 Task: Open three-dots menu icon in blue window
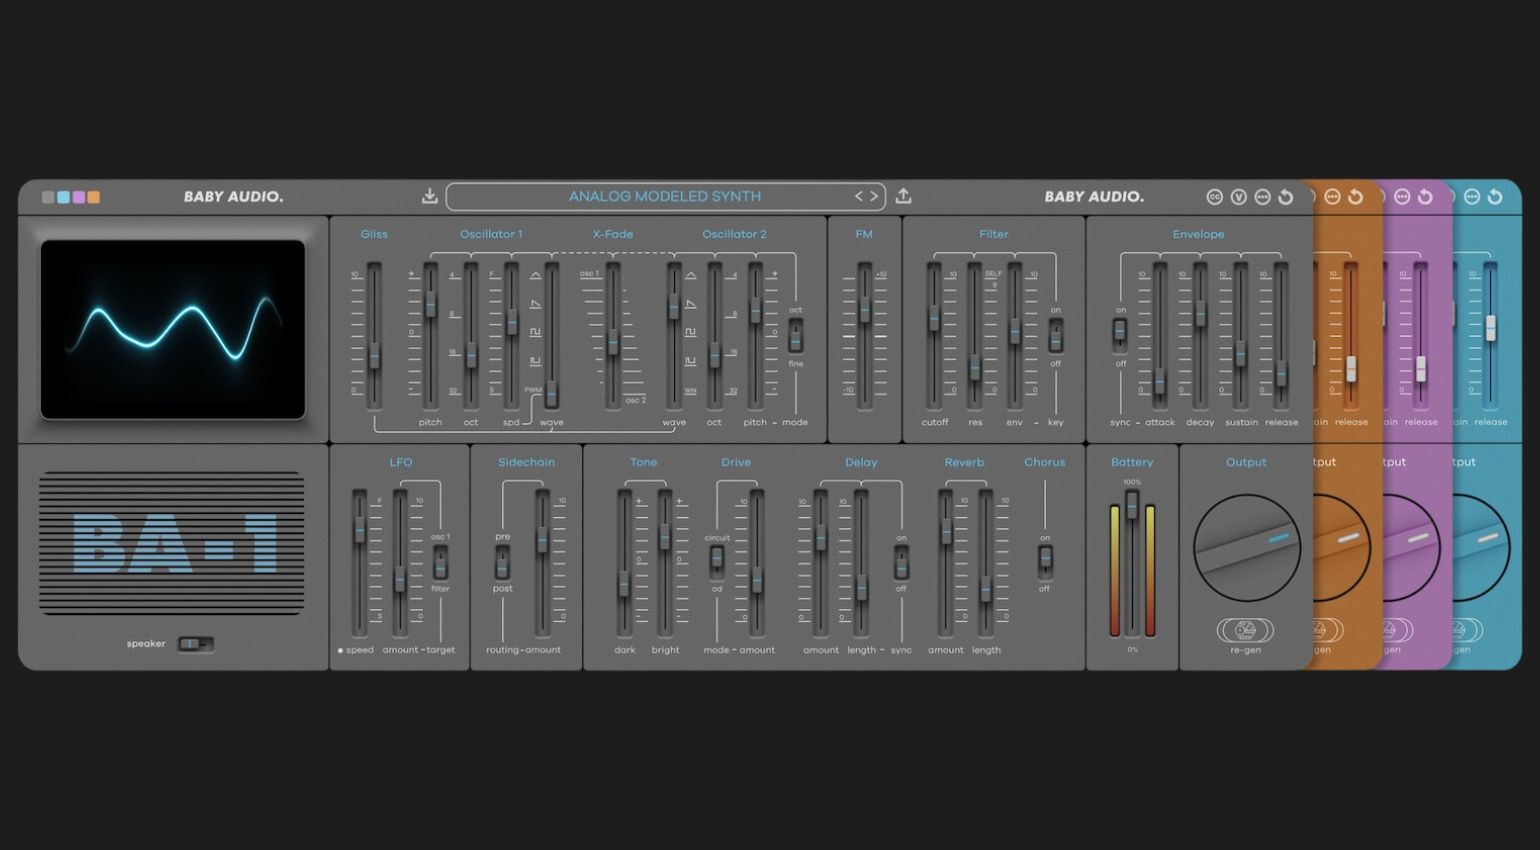tap(1472, 197)
